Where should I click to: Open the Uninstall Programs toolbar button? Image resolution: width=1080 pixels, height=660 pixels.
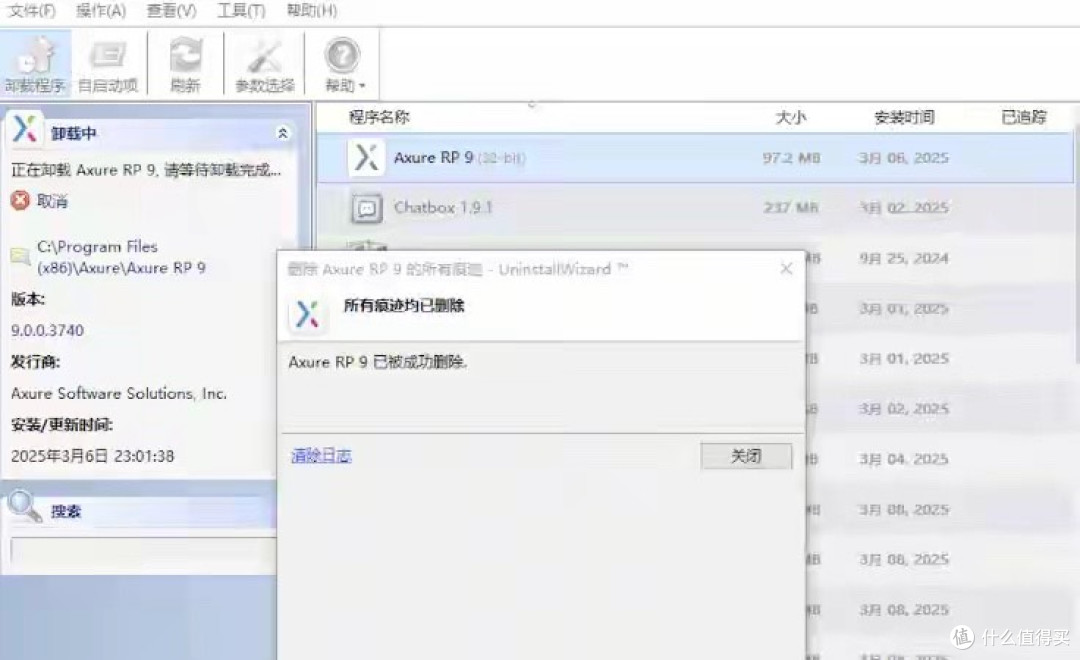tap(35, 64)
